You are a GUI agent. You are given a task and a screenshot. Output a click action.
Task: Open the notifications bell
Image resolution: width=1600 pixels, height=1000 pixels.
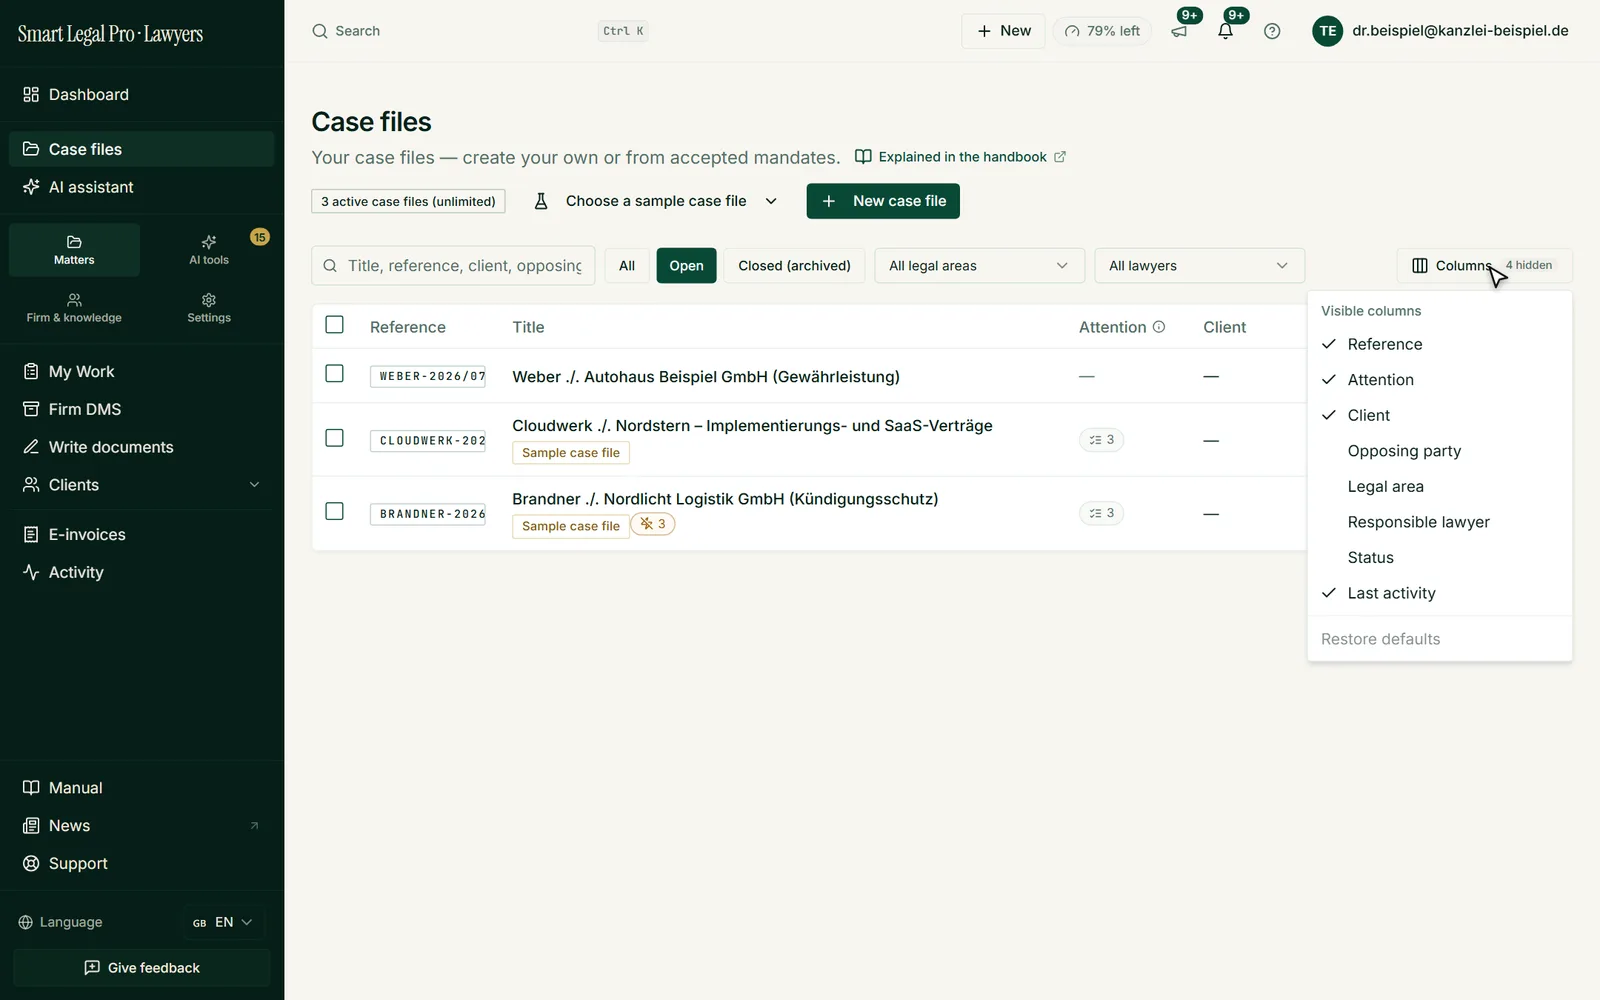[1226, 31]
